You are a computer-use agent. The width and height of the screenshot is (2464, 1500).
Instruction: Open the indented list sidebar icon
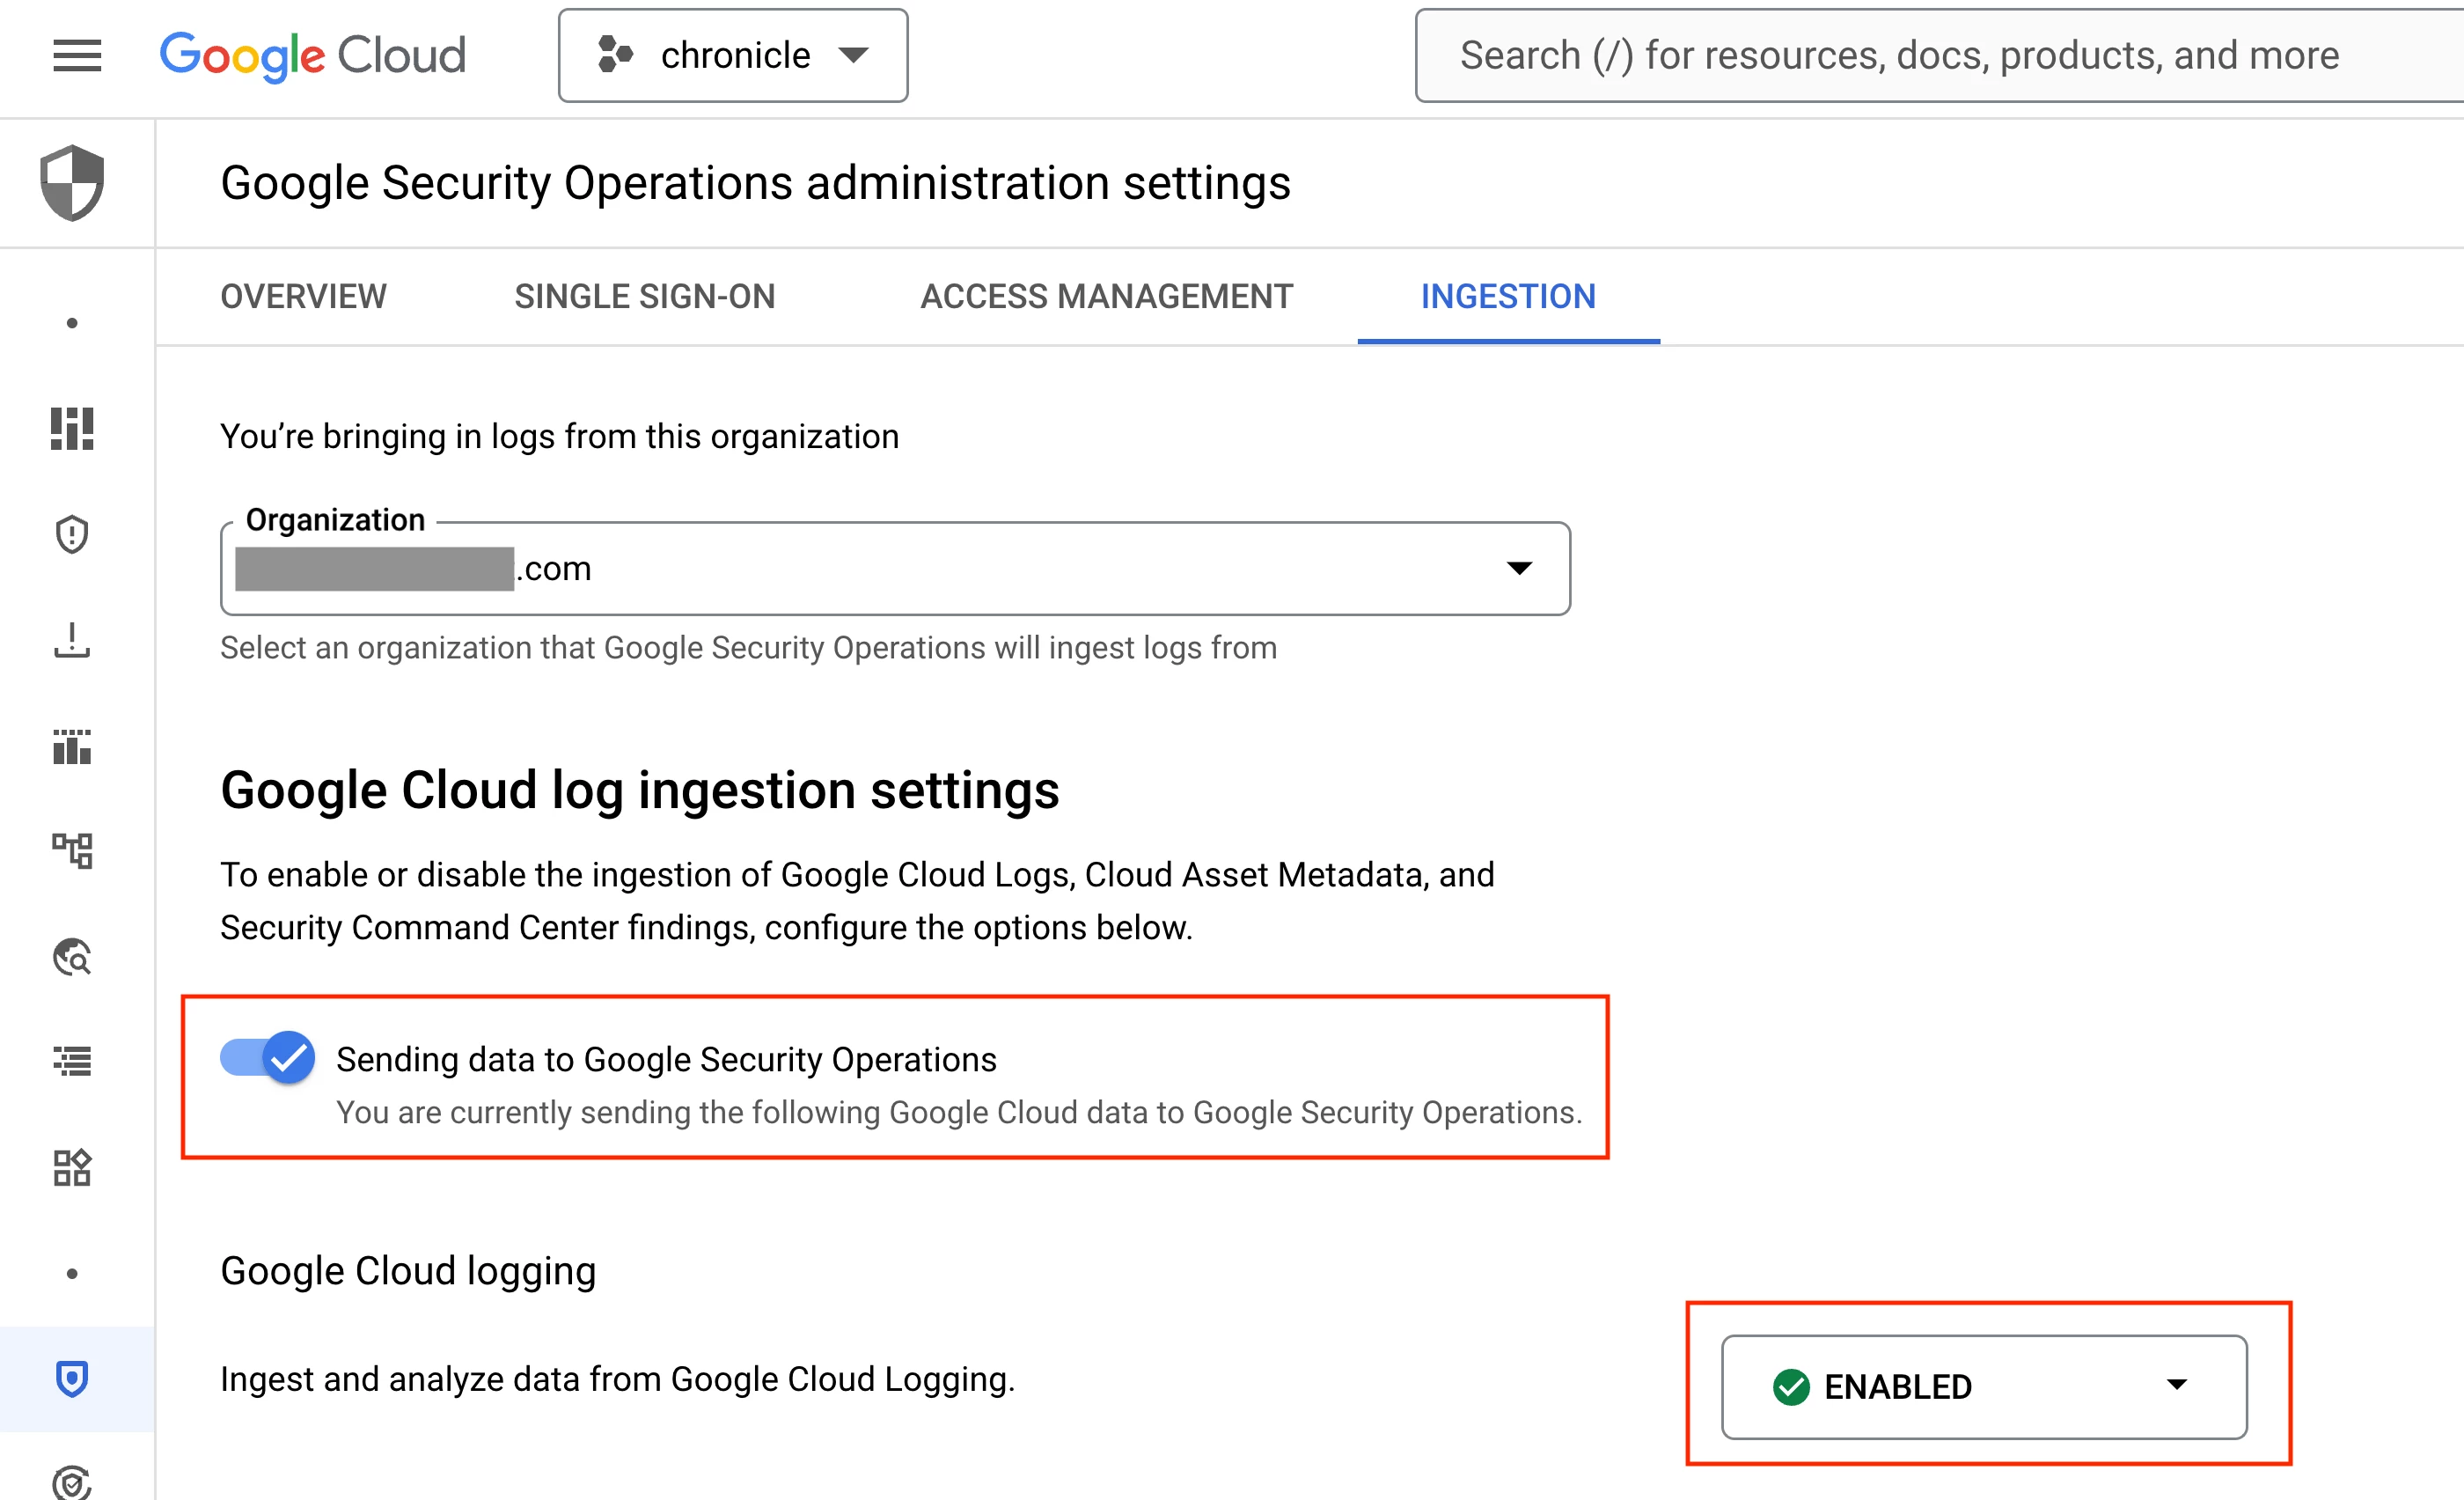click(x=72, y=1061)
